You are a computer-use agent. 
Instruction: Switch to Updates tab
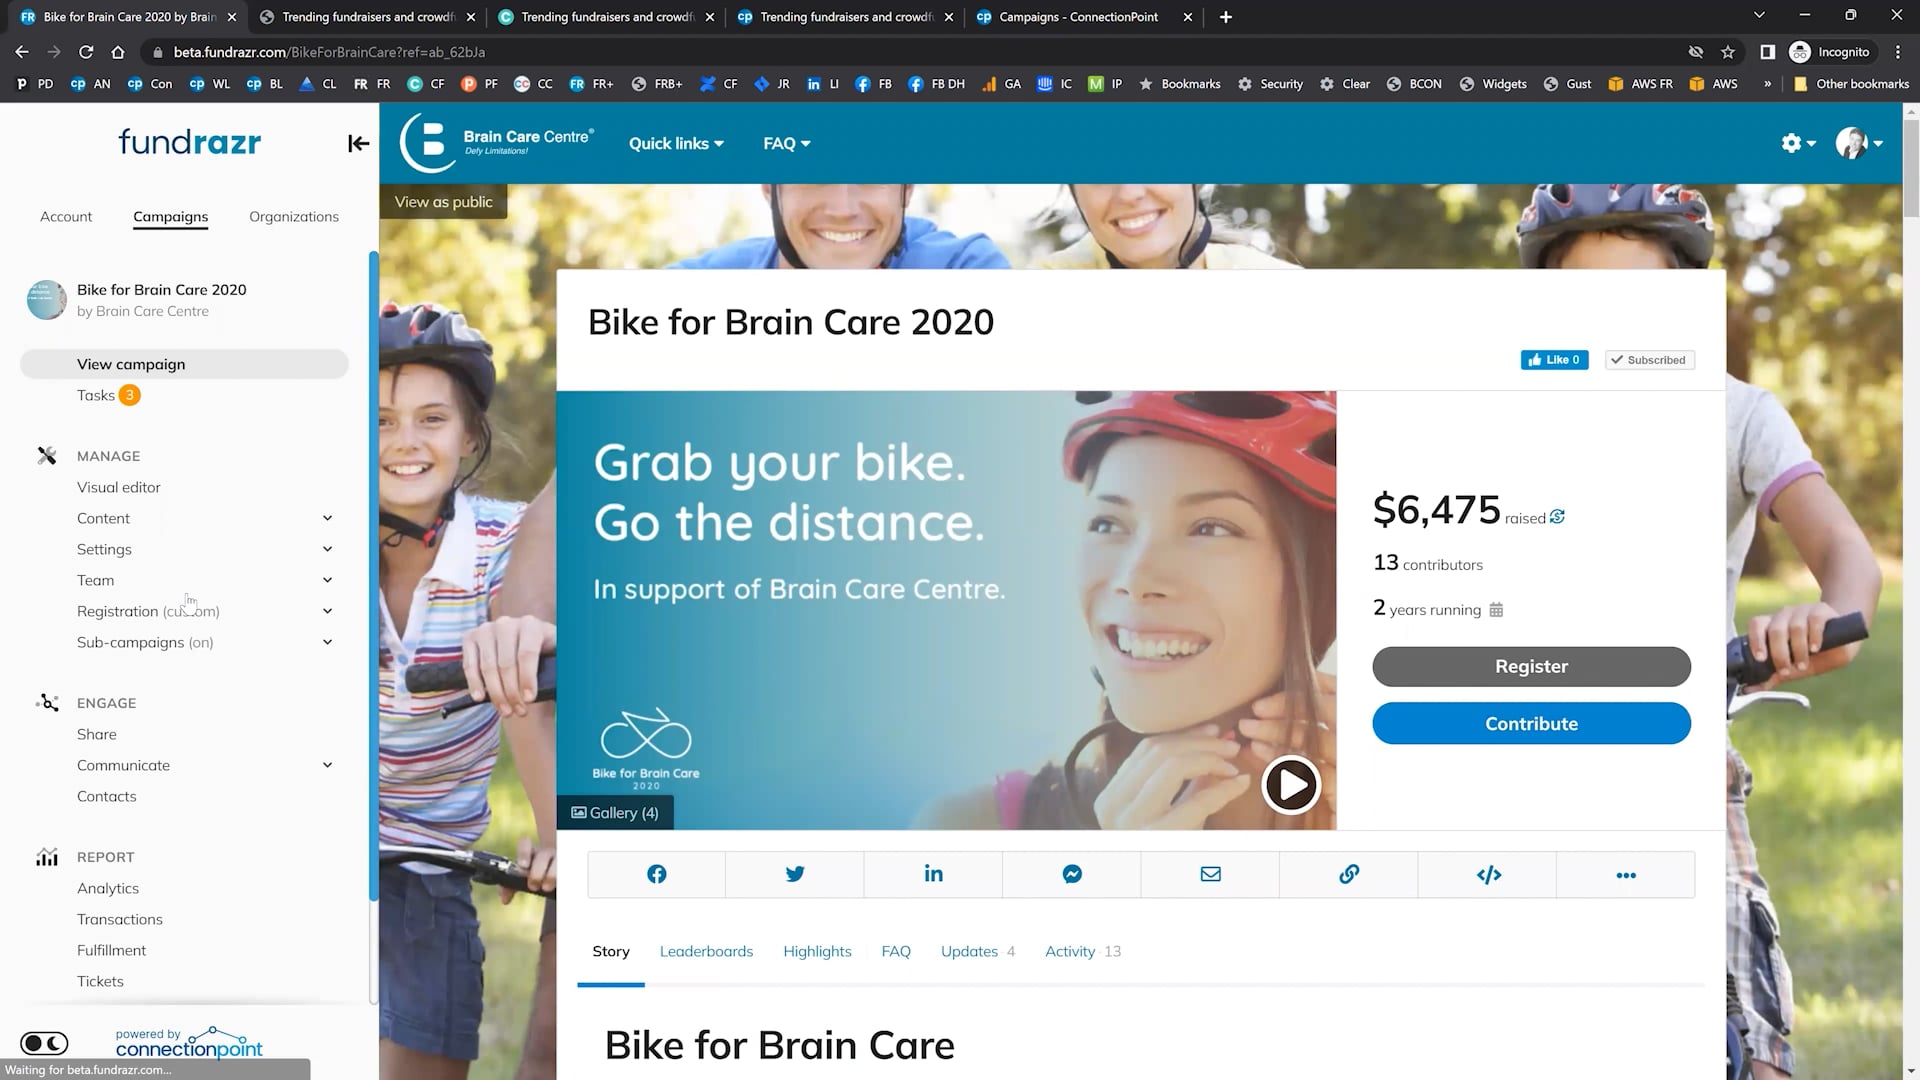[x=977, y=951]
